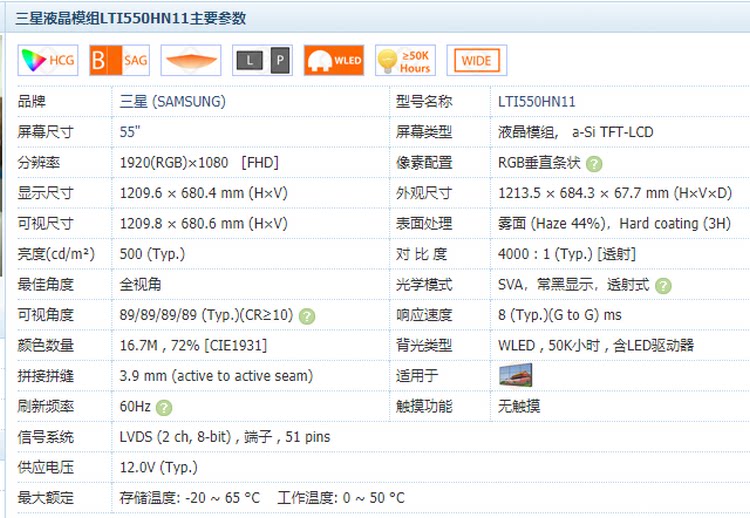Click the 1209.8 × 680.6 mm viewable size
Screen dimensions: 750x518
(x=204, y=224)
